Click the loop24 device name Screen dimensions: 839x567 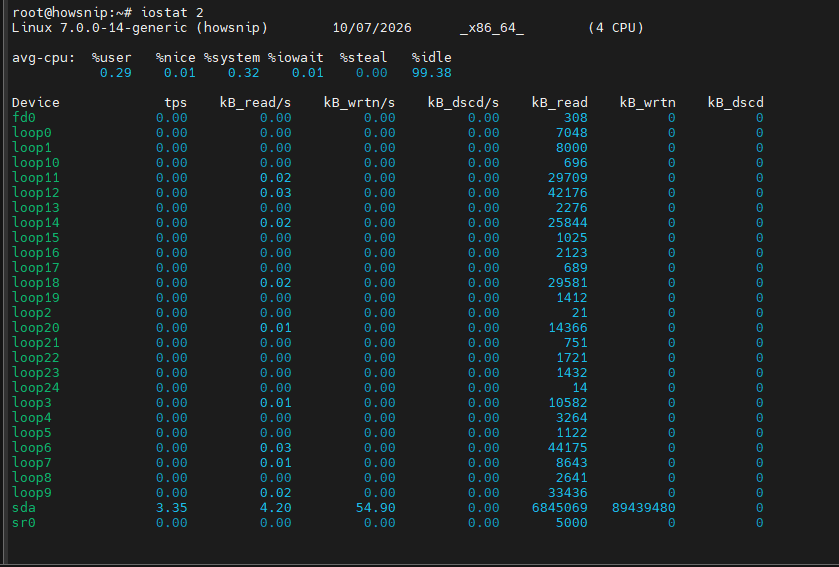pos(36,387)
